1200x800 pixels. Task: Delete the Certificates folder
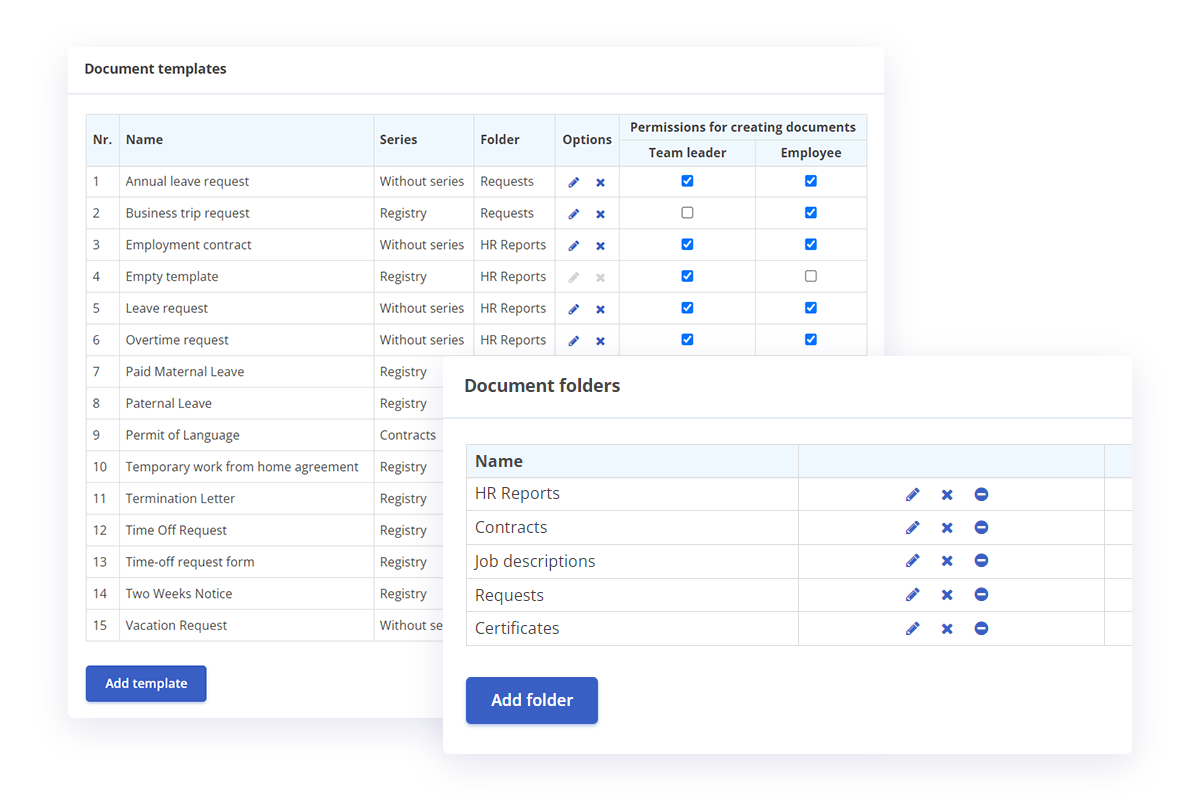947,628
